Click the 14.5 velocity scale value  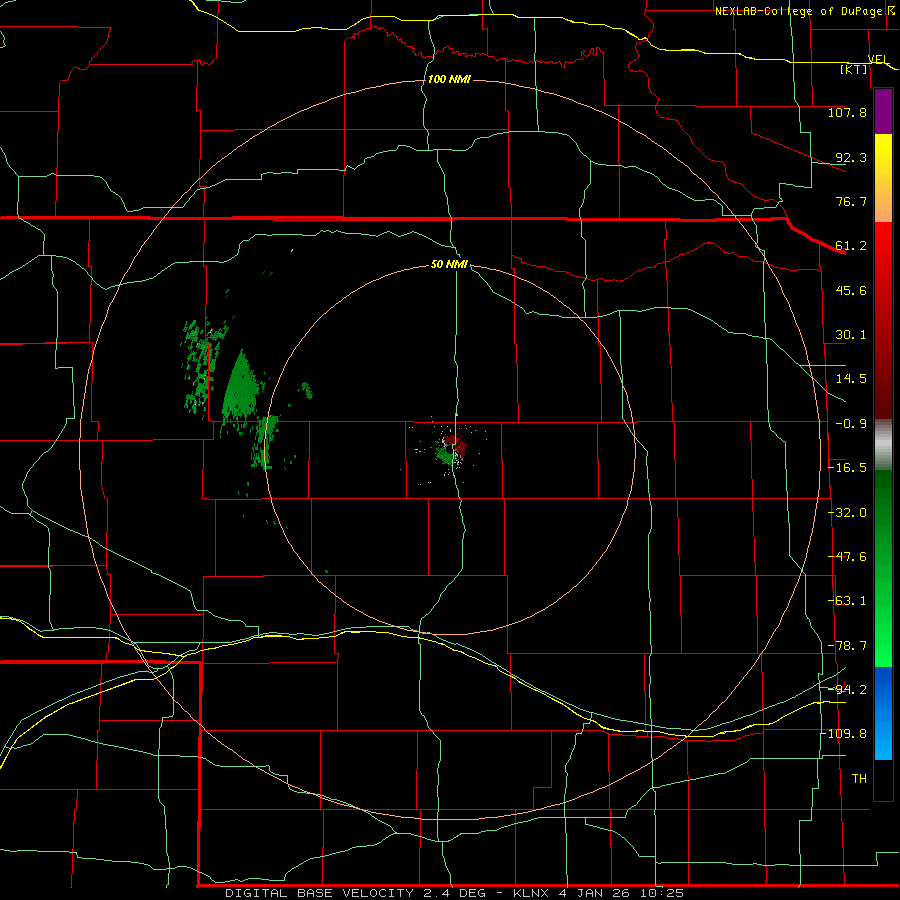pyautogui.click(x=851, y=379)
